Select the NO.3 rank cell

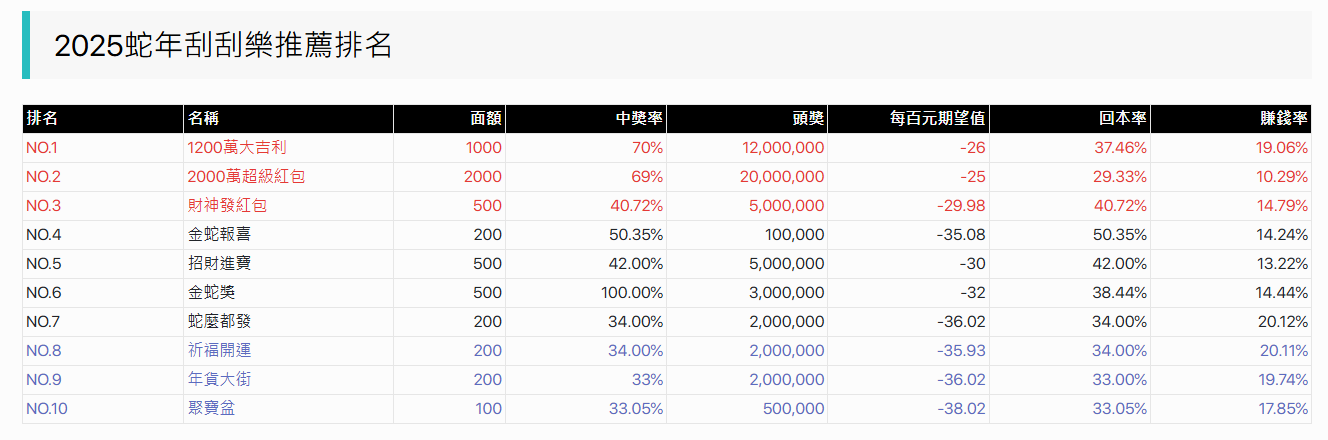[103, 206]
